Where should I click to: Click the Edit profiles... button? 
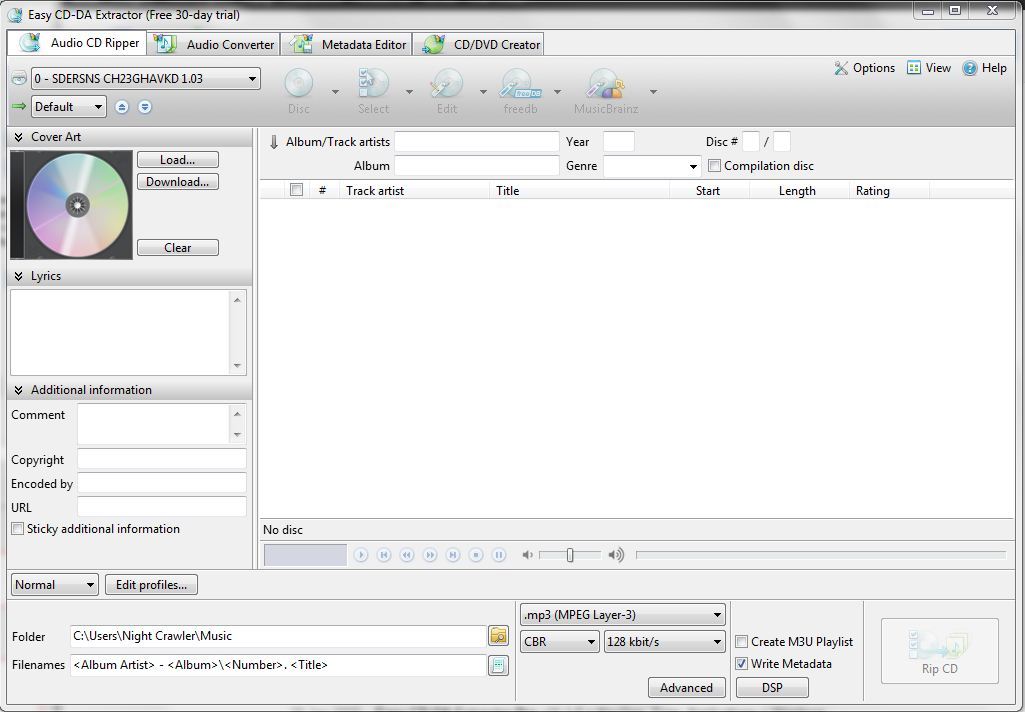tap(152, 585)
